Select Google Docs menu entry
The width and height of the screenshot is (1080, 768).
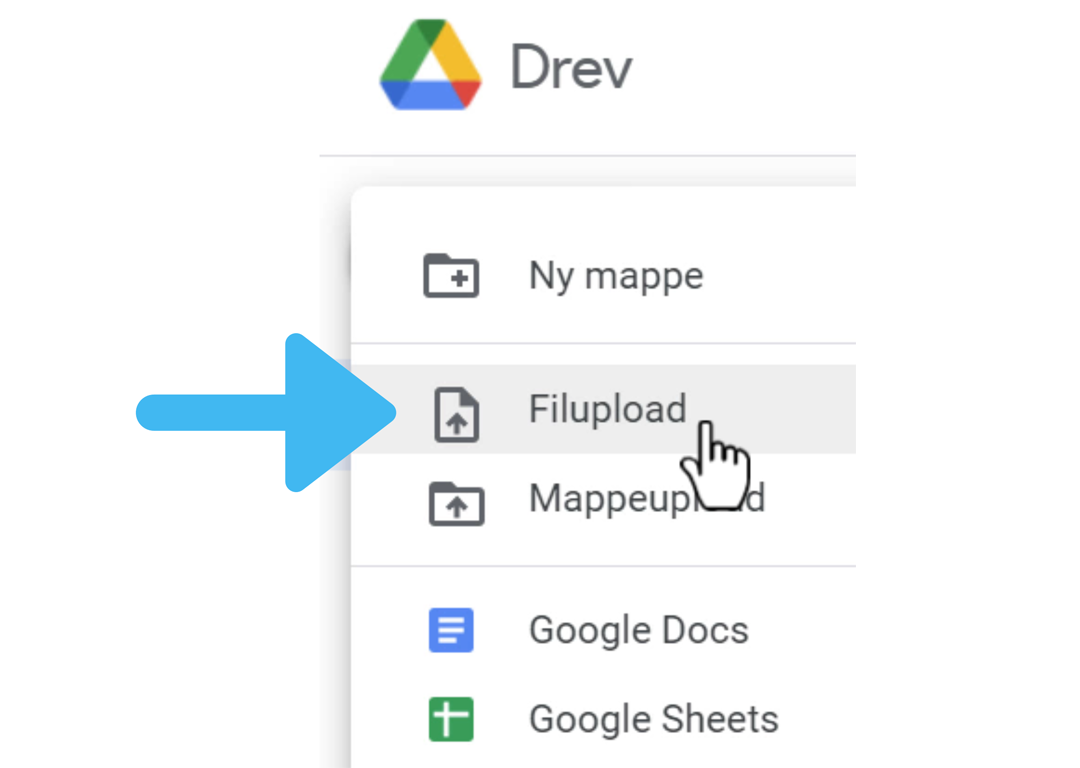[x=603, y=630]
